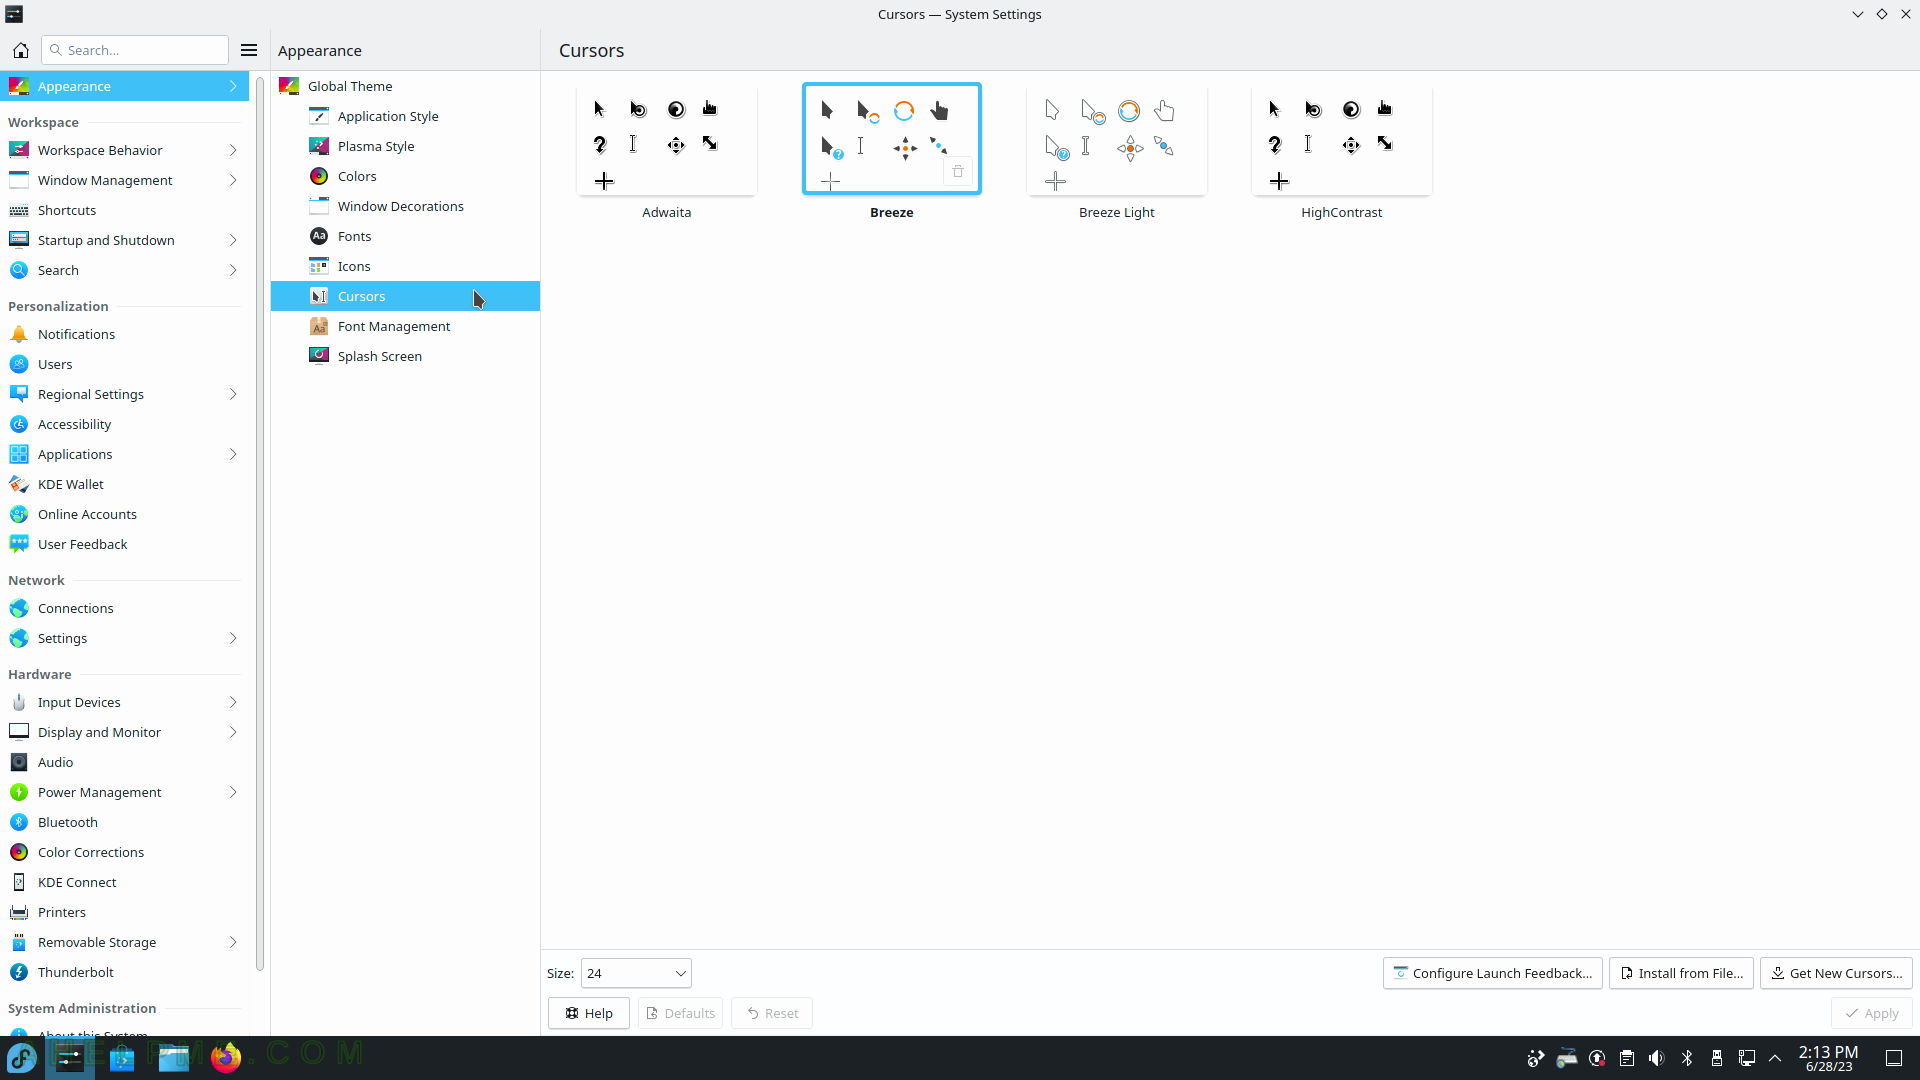Viewport: 1920px width, 1080px height.
Task: Delete Breeze theme using trash icon
Action: point(958,172)
